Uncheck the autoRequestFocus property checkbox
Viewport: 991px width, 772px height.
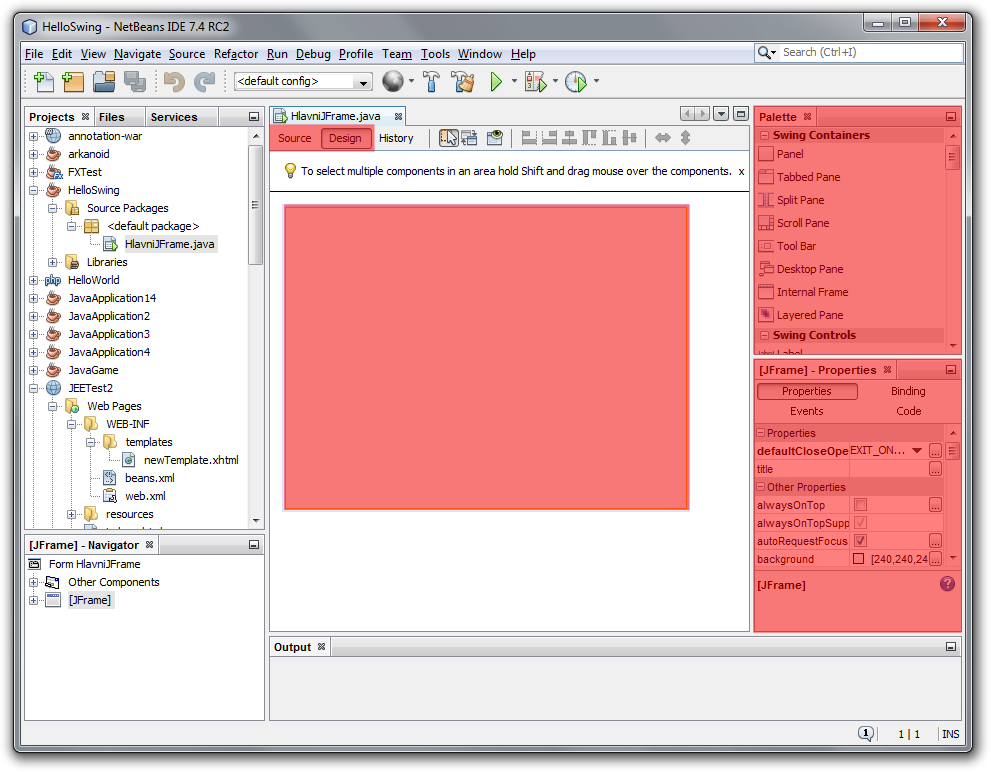pyautogui.click(x=857, y=540)
